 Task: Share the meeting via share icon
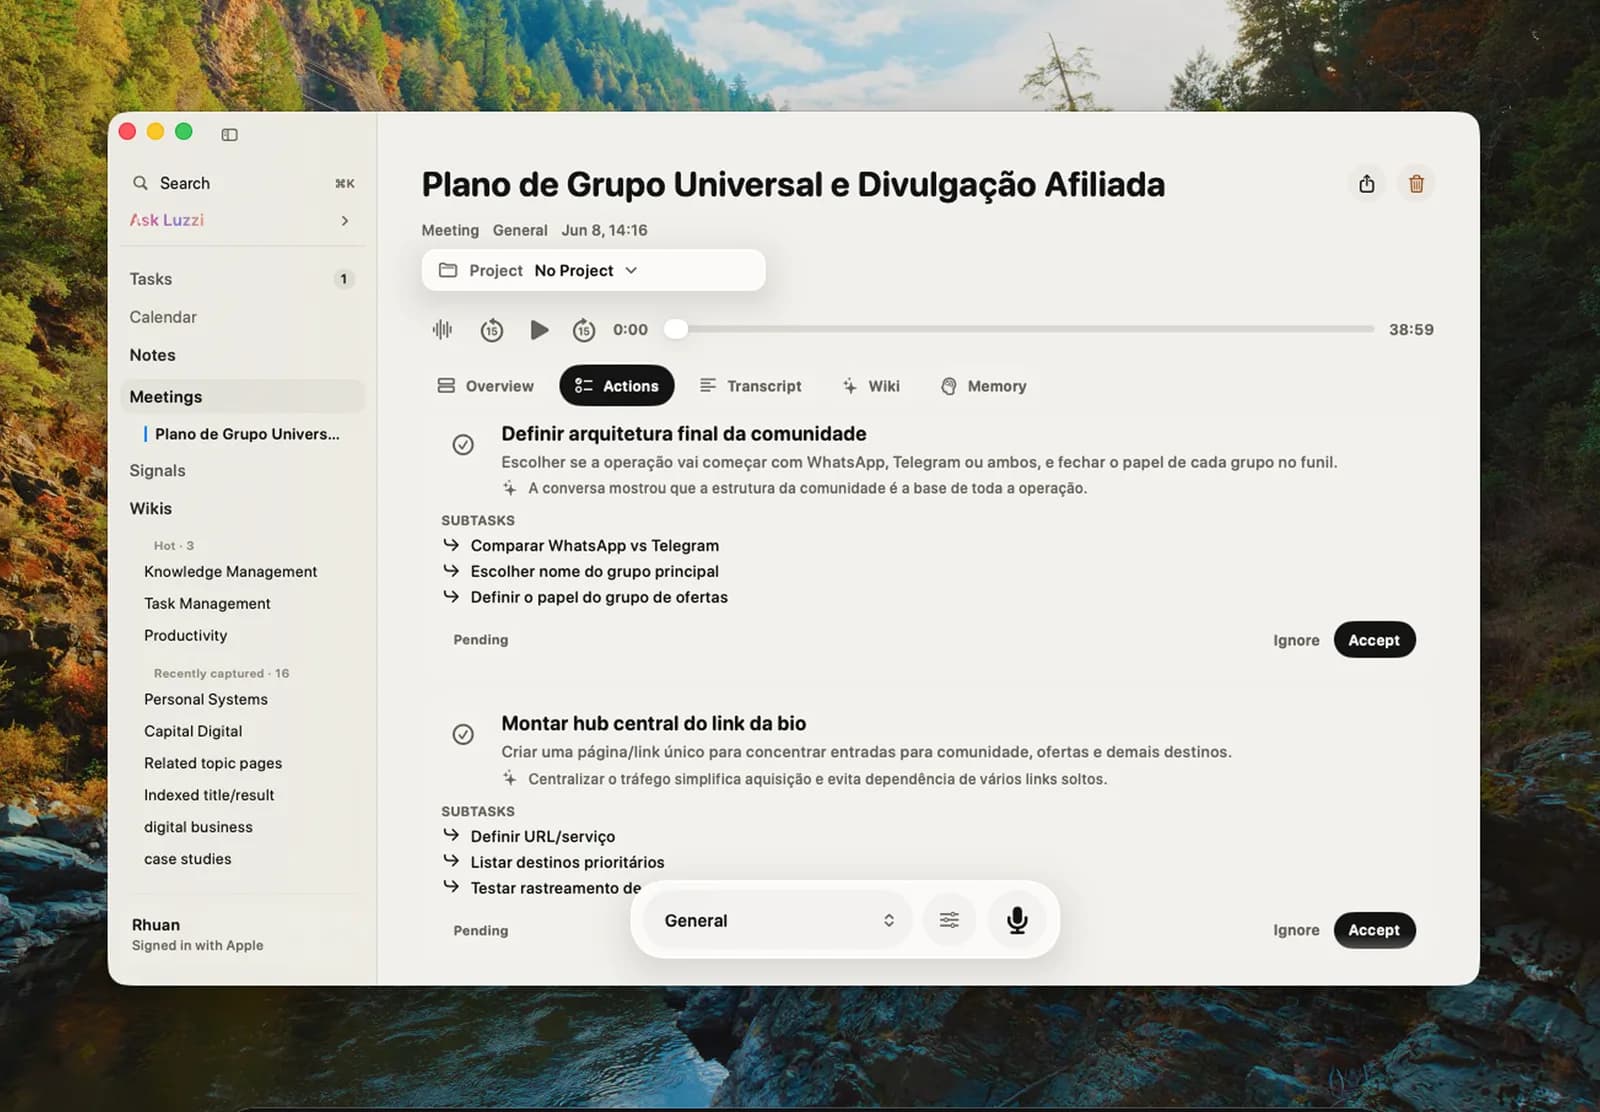click(x=1366, y=184)
